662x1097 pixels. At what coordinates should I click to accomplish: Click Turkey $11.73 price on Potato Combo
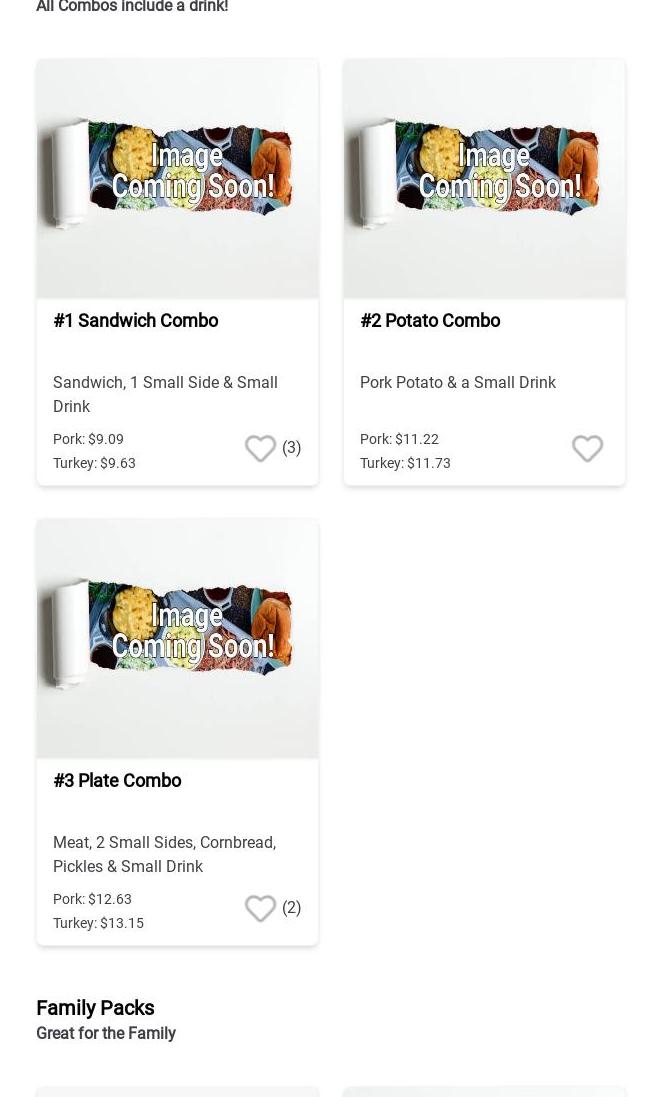point(405,463)
